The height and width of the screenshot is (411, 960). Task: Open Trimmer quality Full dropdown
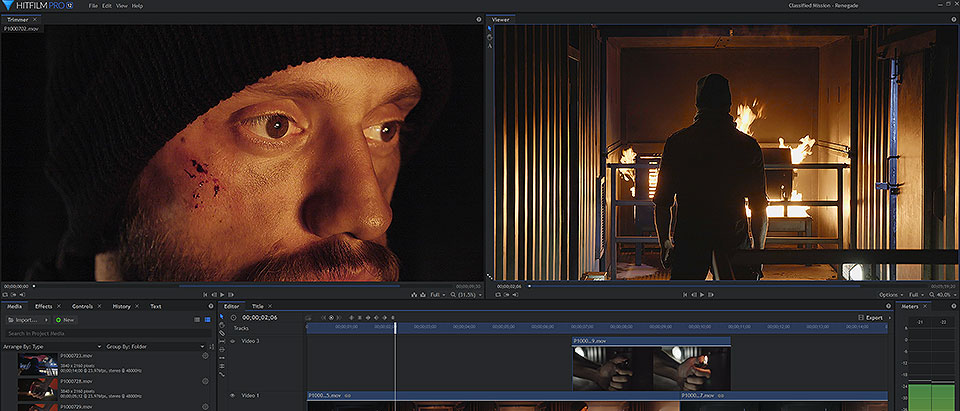pyautogui.click(x=437, y=295)
